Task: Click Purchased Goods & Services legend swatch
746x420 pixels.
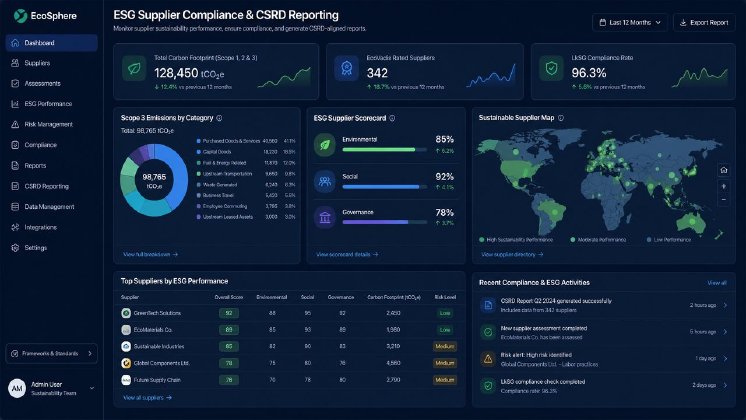Action: point(198,141)
